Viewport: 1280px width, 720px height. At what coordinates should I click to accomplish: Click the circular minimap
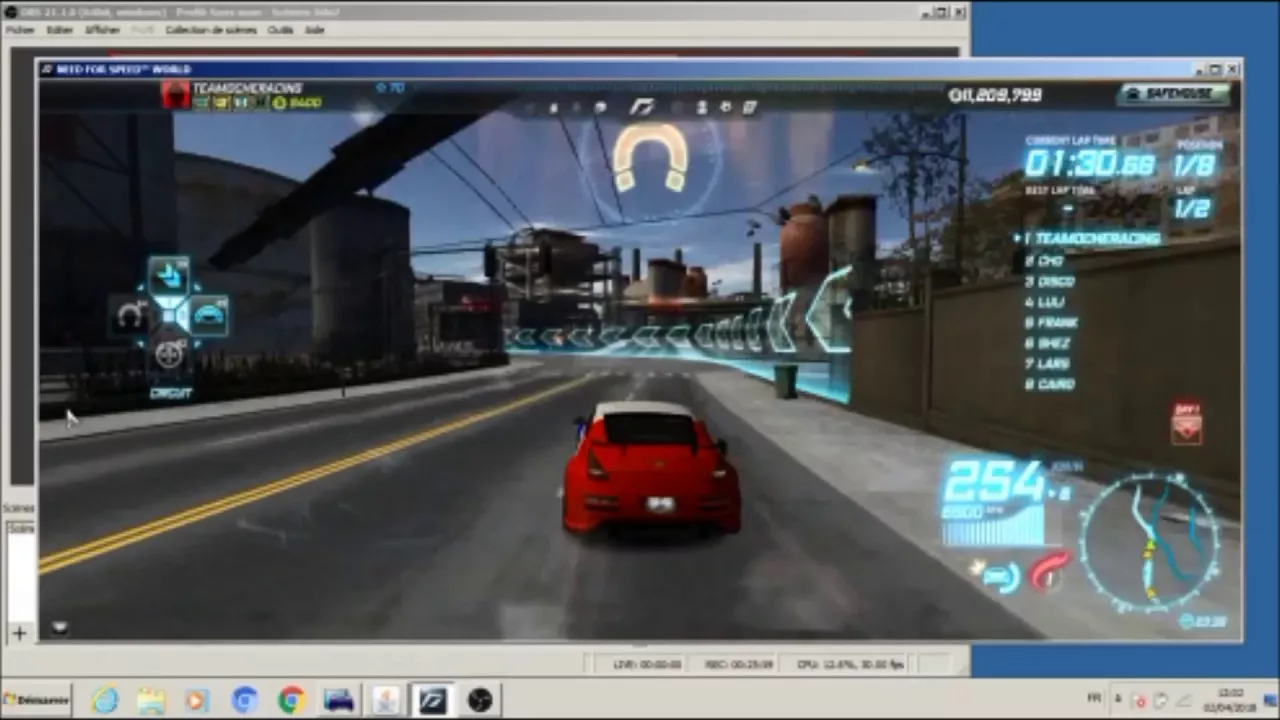pos(1151,544)
